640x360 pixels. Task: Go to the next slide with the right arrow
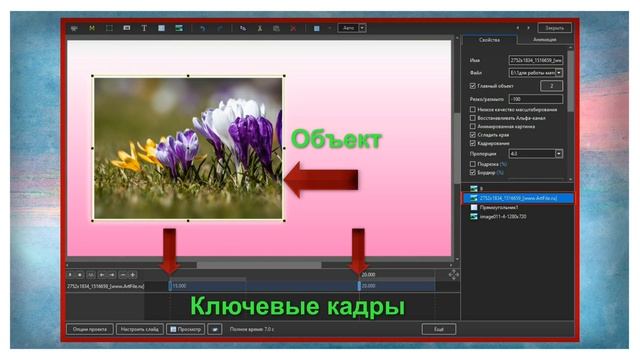[529, 28]
